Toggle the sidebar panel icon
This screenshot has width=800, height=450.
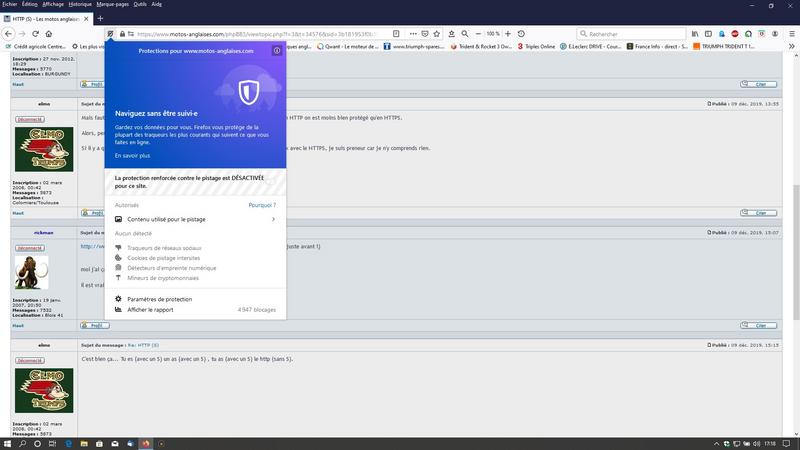(708, 34)
